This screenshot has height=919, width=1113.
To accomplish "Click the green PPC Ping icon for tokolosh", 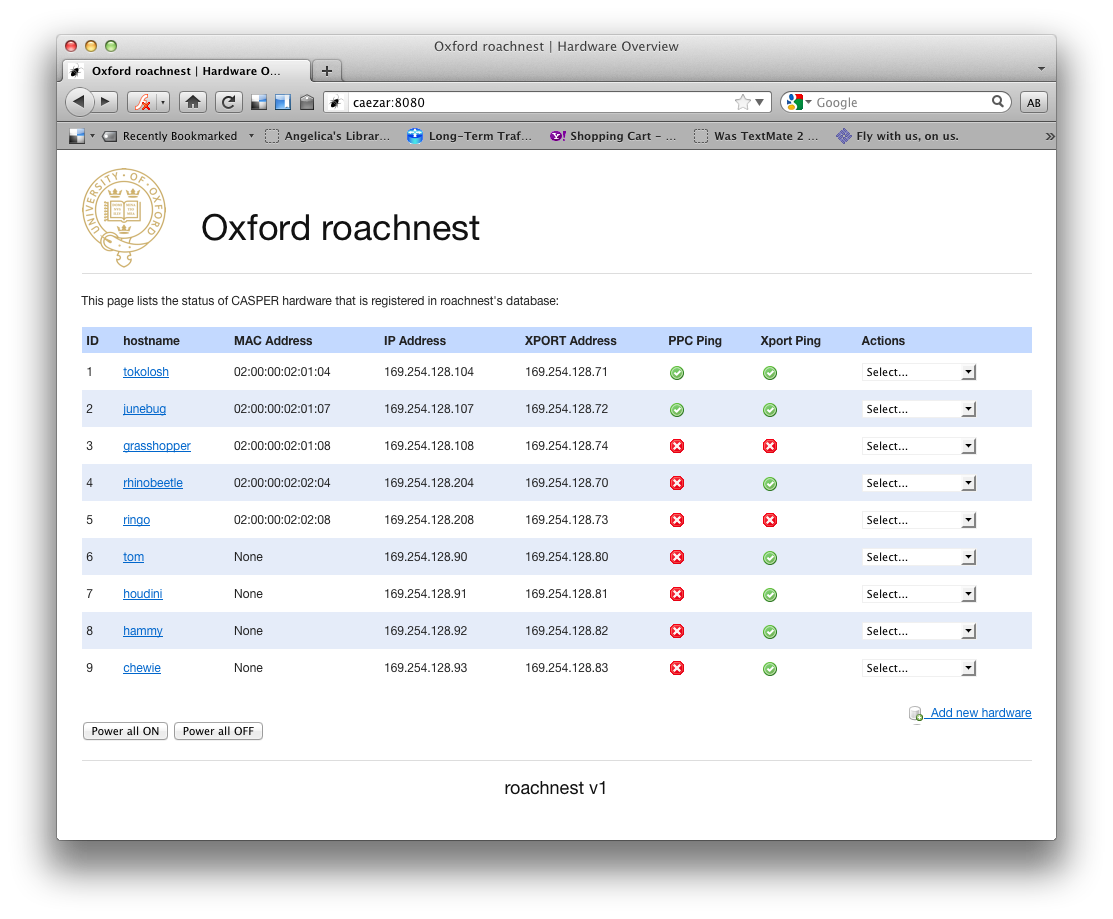I will pos(677,373).
